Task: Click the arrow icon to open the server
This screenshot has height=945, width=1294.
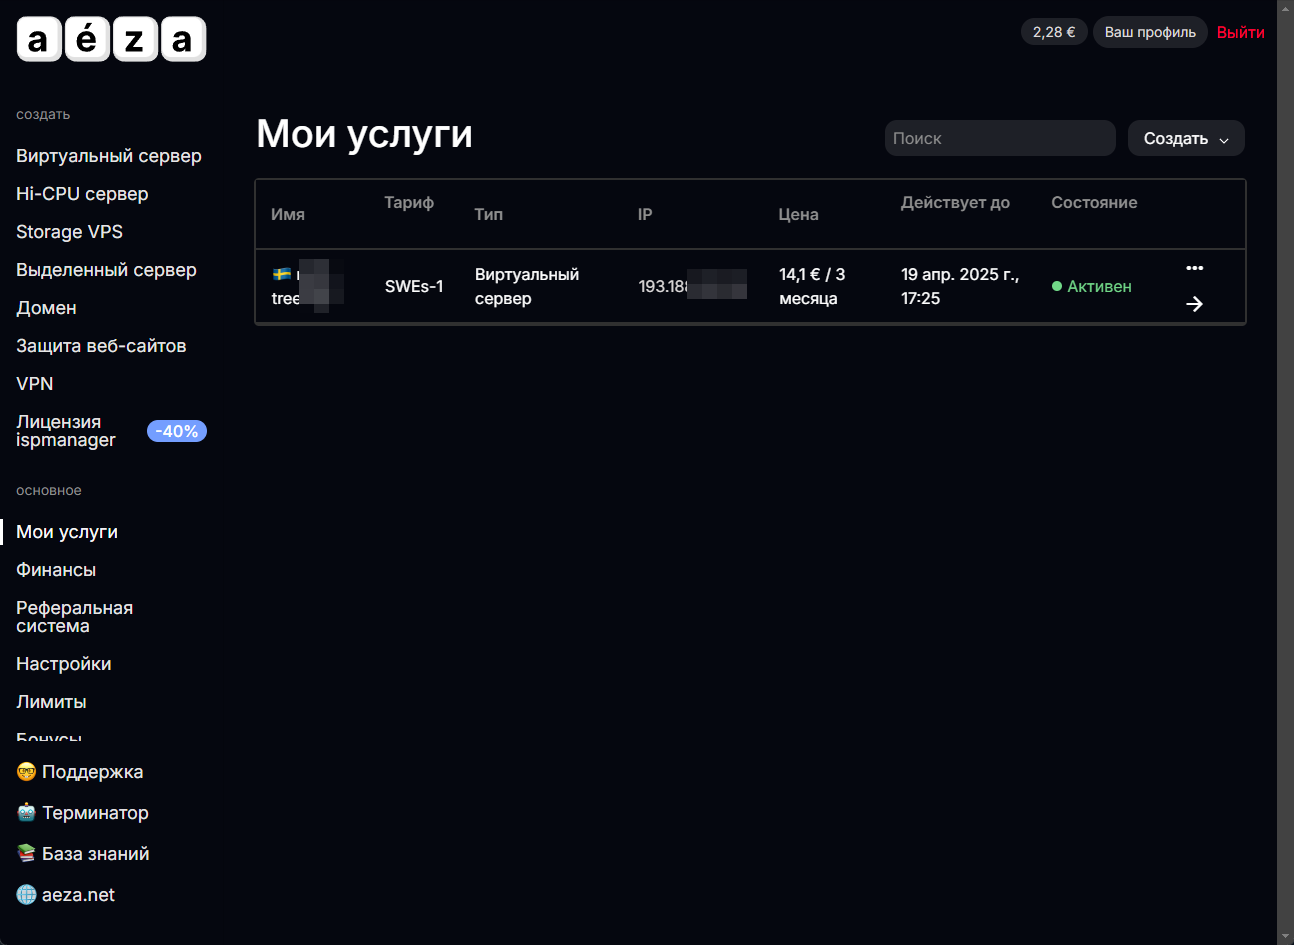Action: tap(1194, 304)
